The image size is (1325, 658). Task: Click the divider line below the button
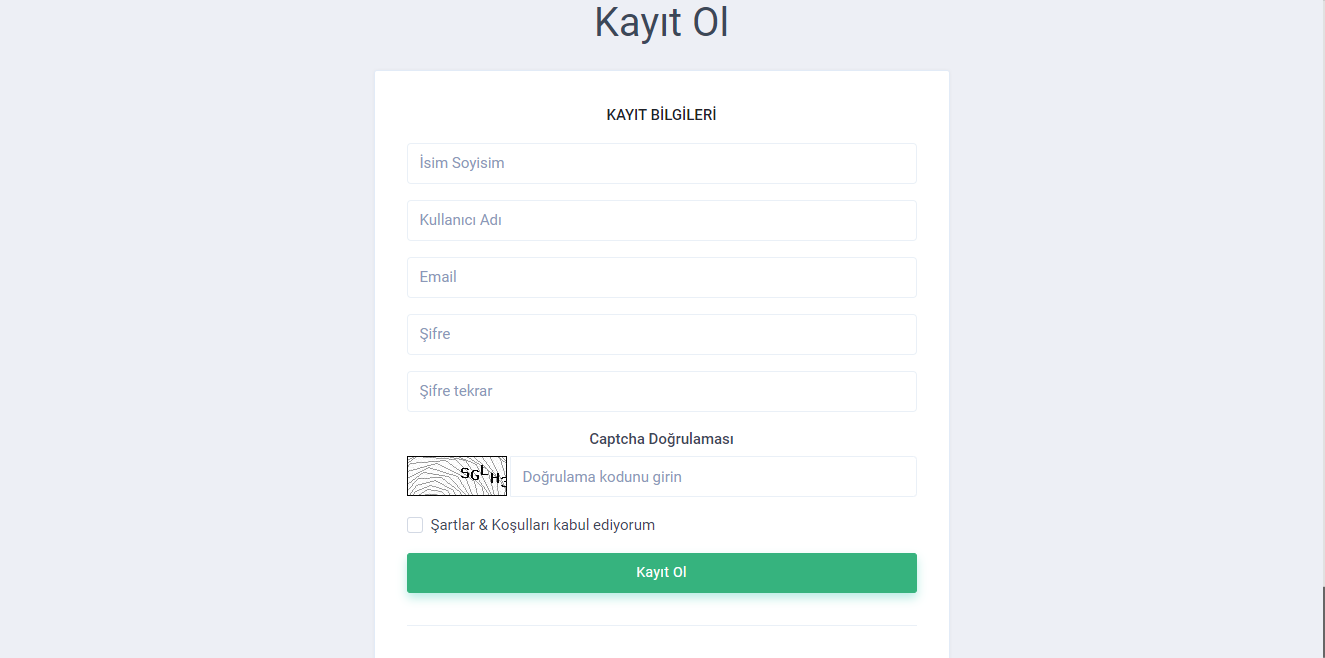point(661,625)
